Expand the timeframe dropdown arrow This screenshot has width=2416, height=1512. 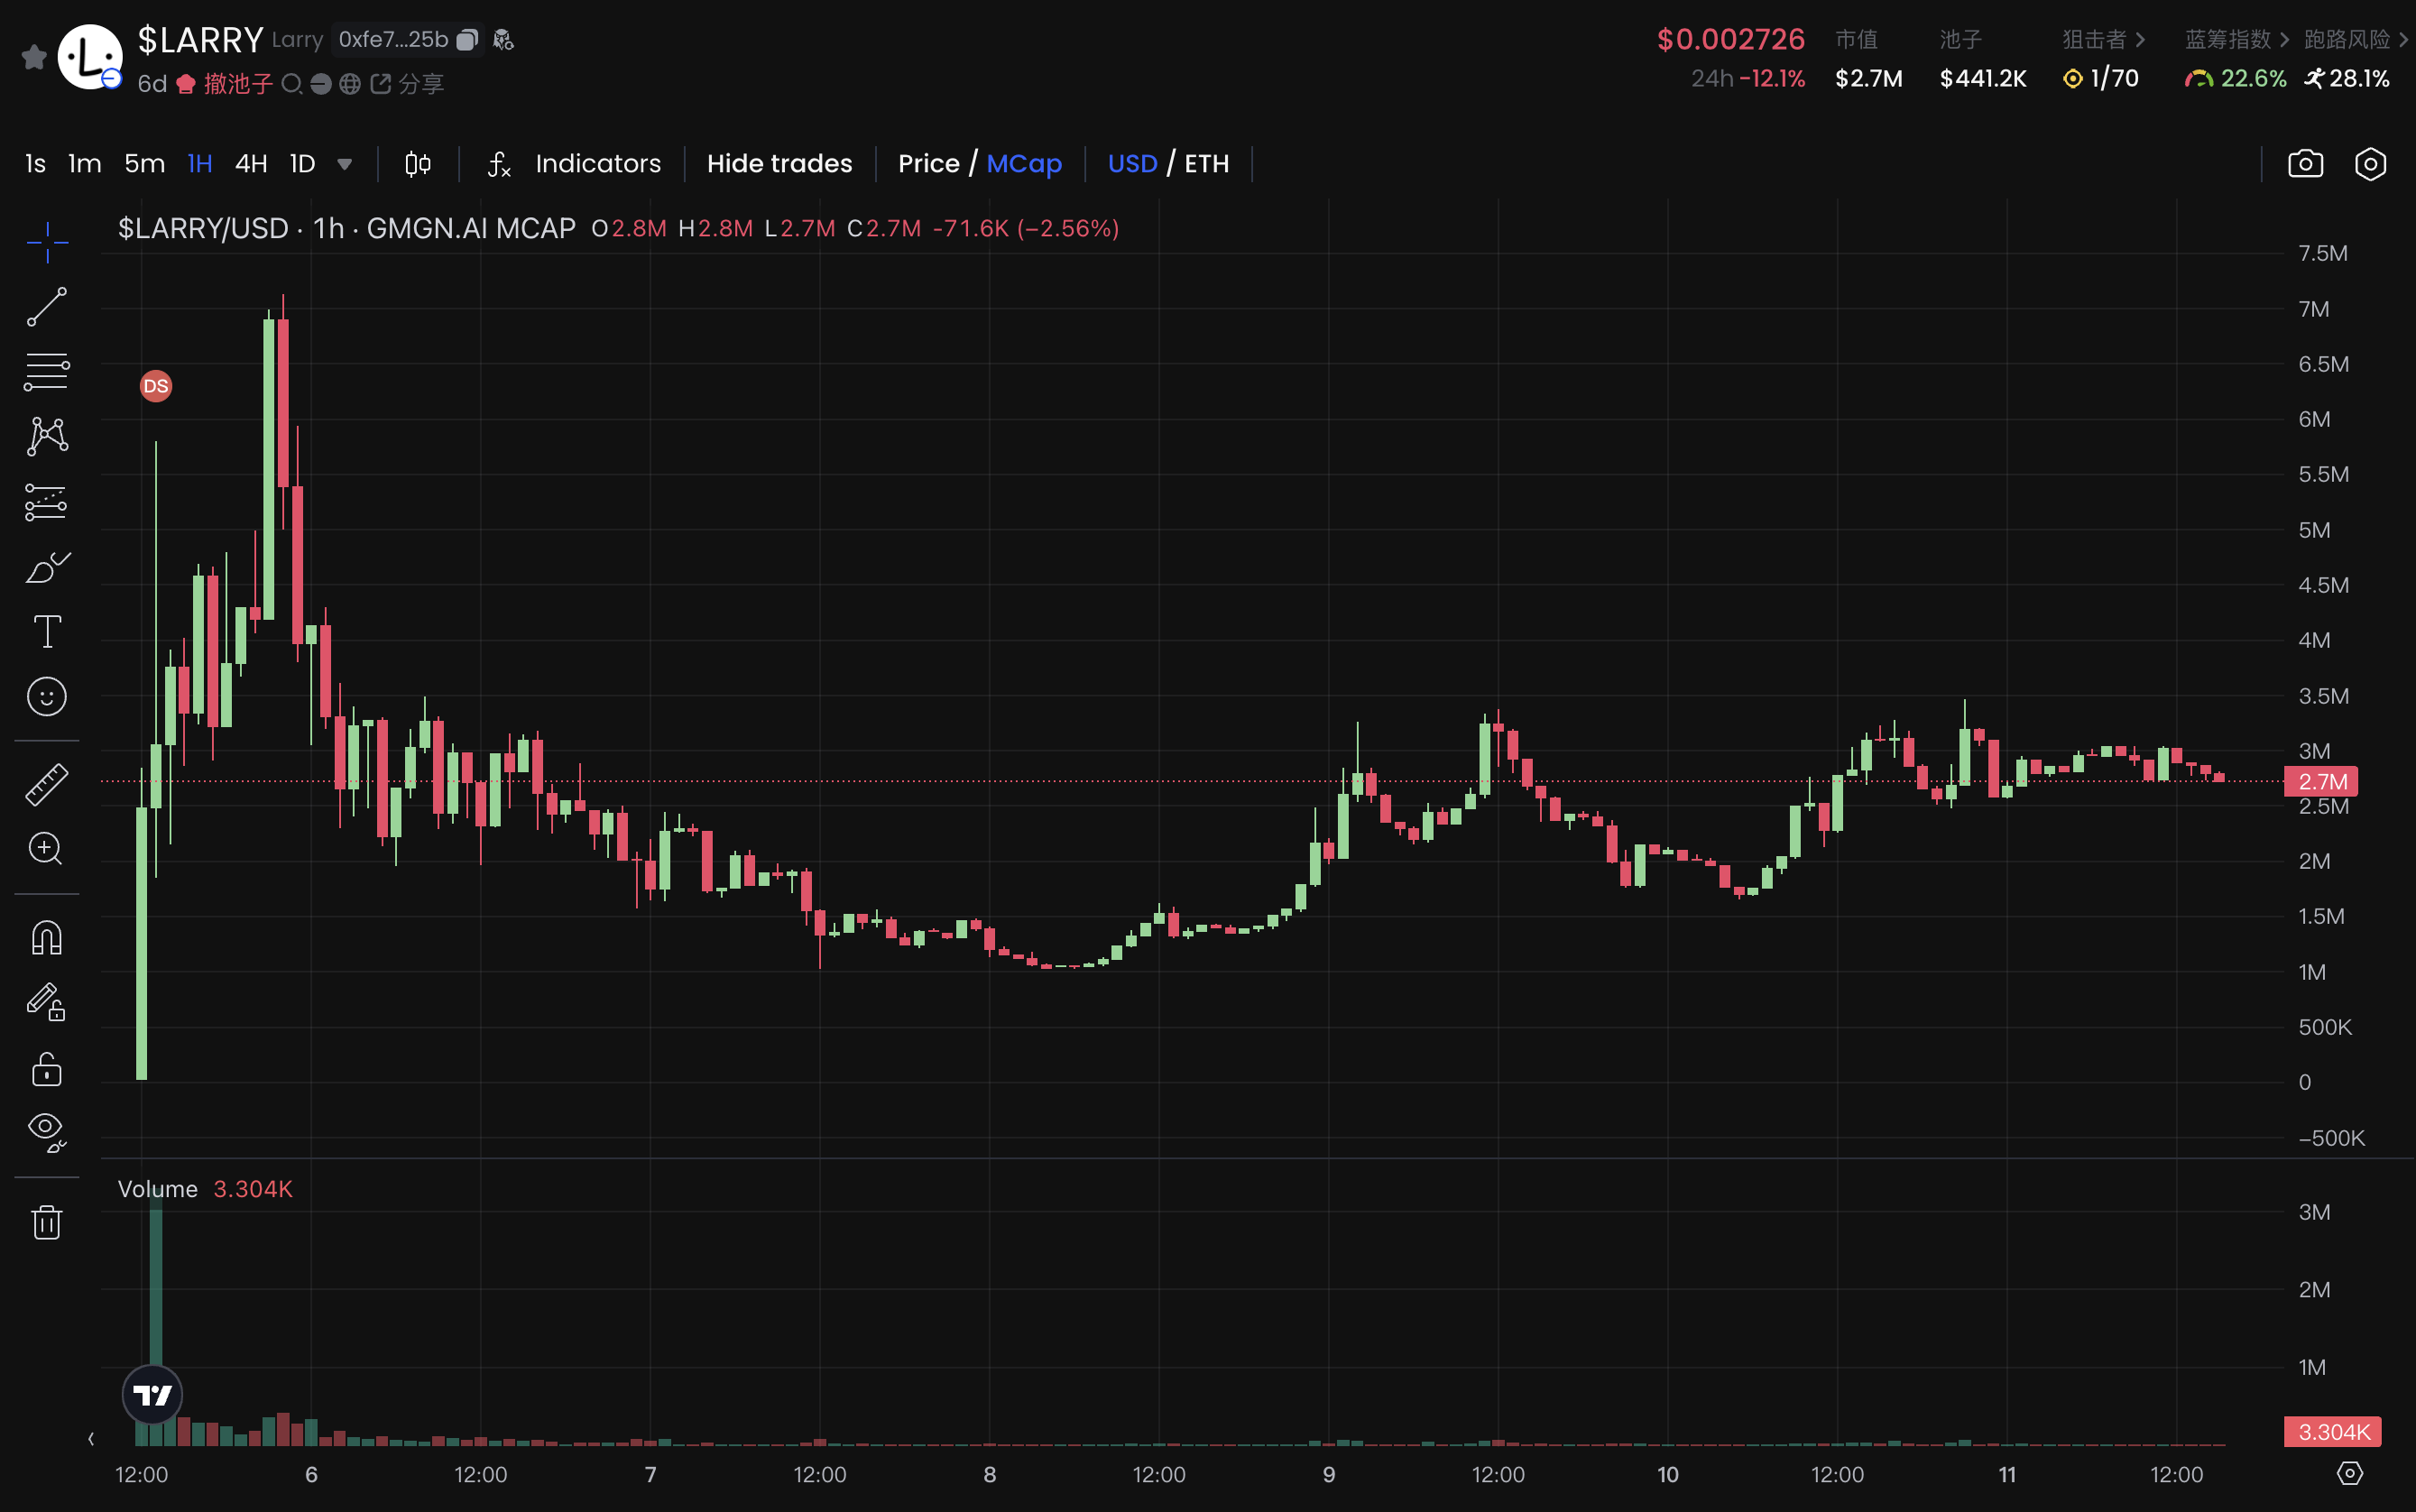[x=345, y=164]
